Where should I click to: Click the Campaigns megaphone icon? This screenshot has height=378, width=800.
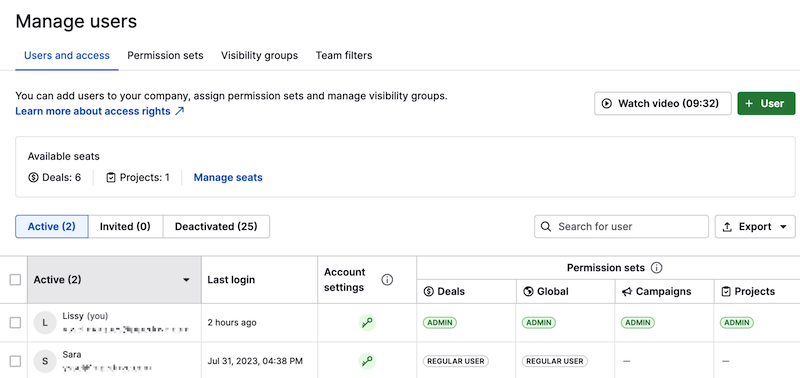click(x=627, y=292)
